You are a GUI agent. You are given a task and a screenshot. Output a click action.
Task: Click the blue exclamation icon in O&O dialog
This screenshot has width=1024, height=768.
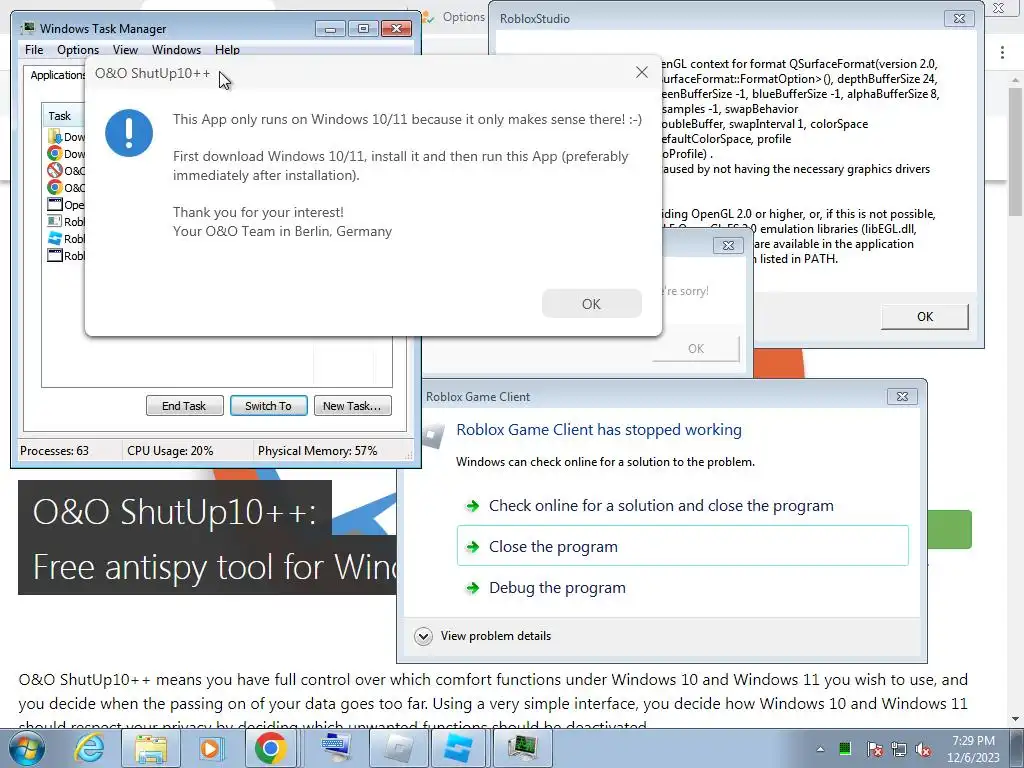tap(129, 133)
